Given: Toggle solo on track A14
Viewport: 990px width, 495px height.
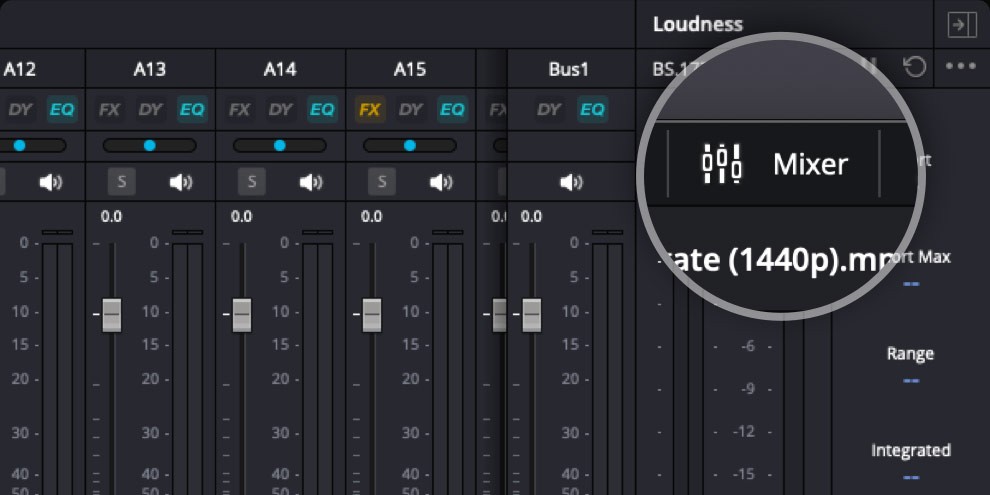Looking at the screenshot, I should (251, 182).
